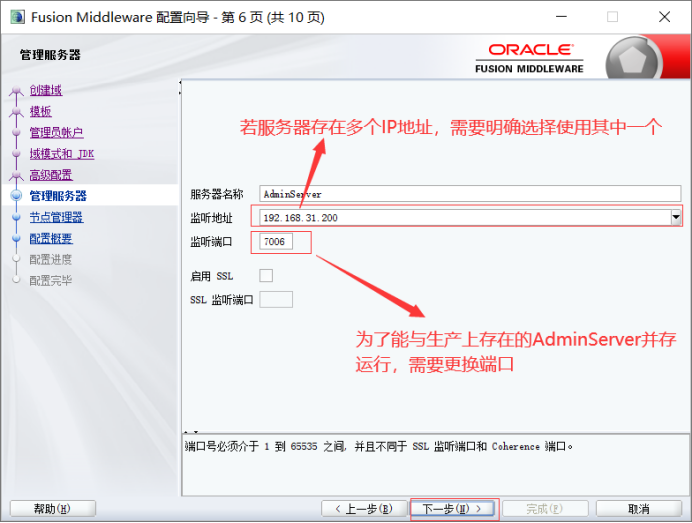Select 域模式和 JDK step

pyautogui.click(x=61, y=154)
